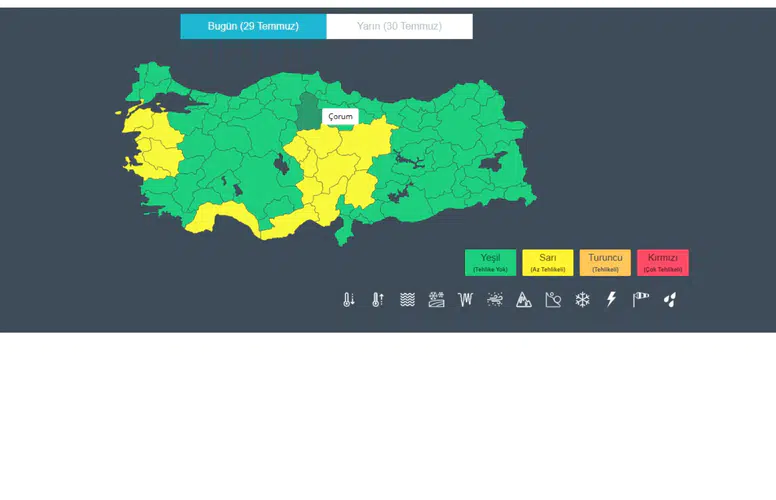The width and height of the screenshot is (776, 500).
Task: Click the highlighted Çorum province on map
Action: [308, 113]
